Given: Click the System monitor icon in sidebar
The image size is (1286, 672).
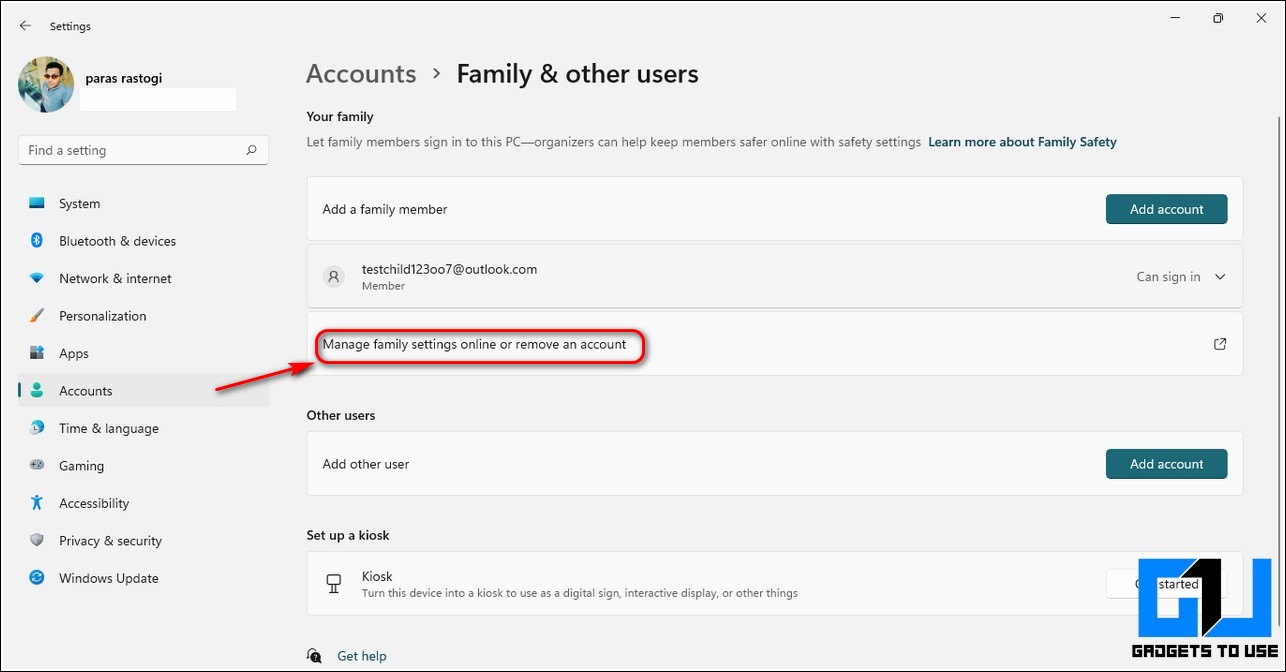Looking at the screenshot, I should [37, 203].
